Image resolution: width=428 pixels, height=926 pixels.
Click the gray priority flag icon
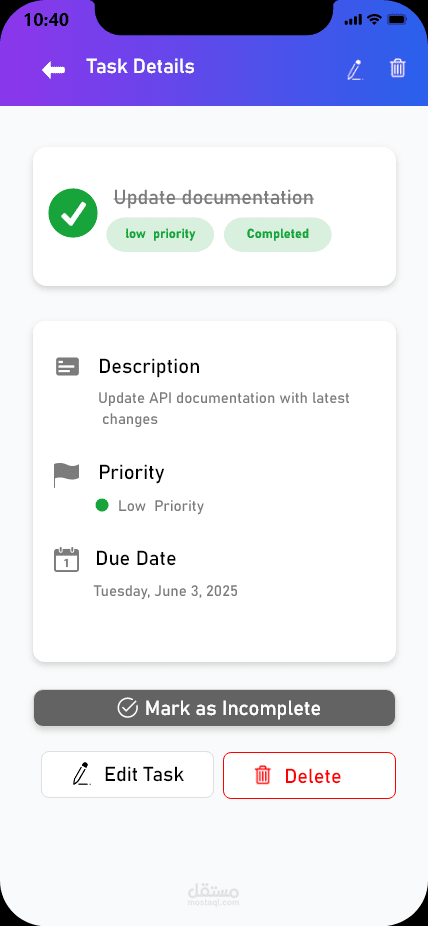tap(66, 475)
